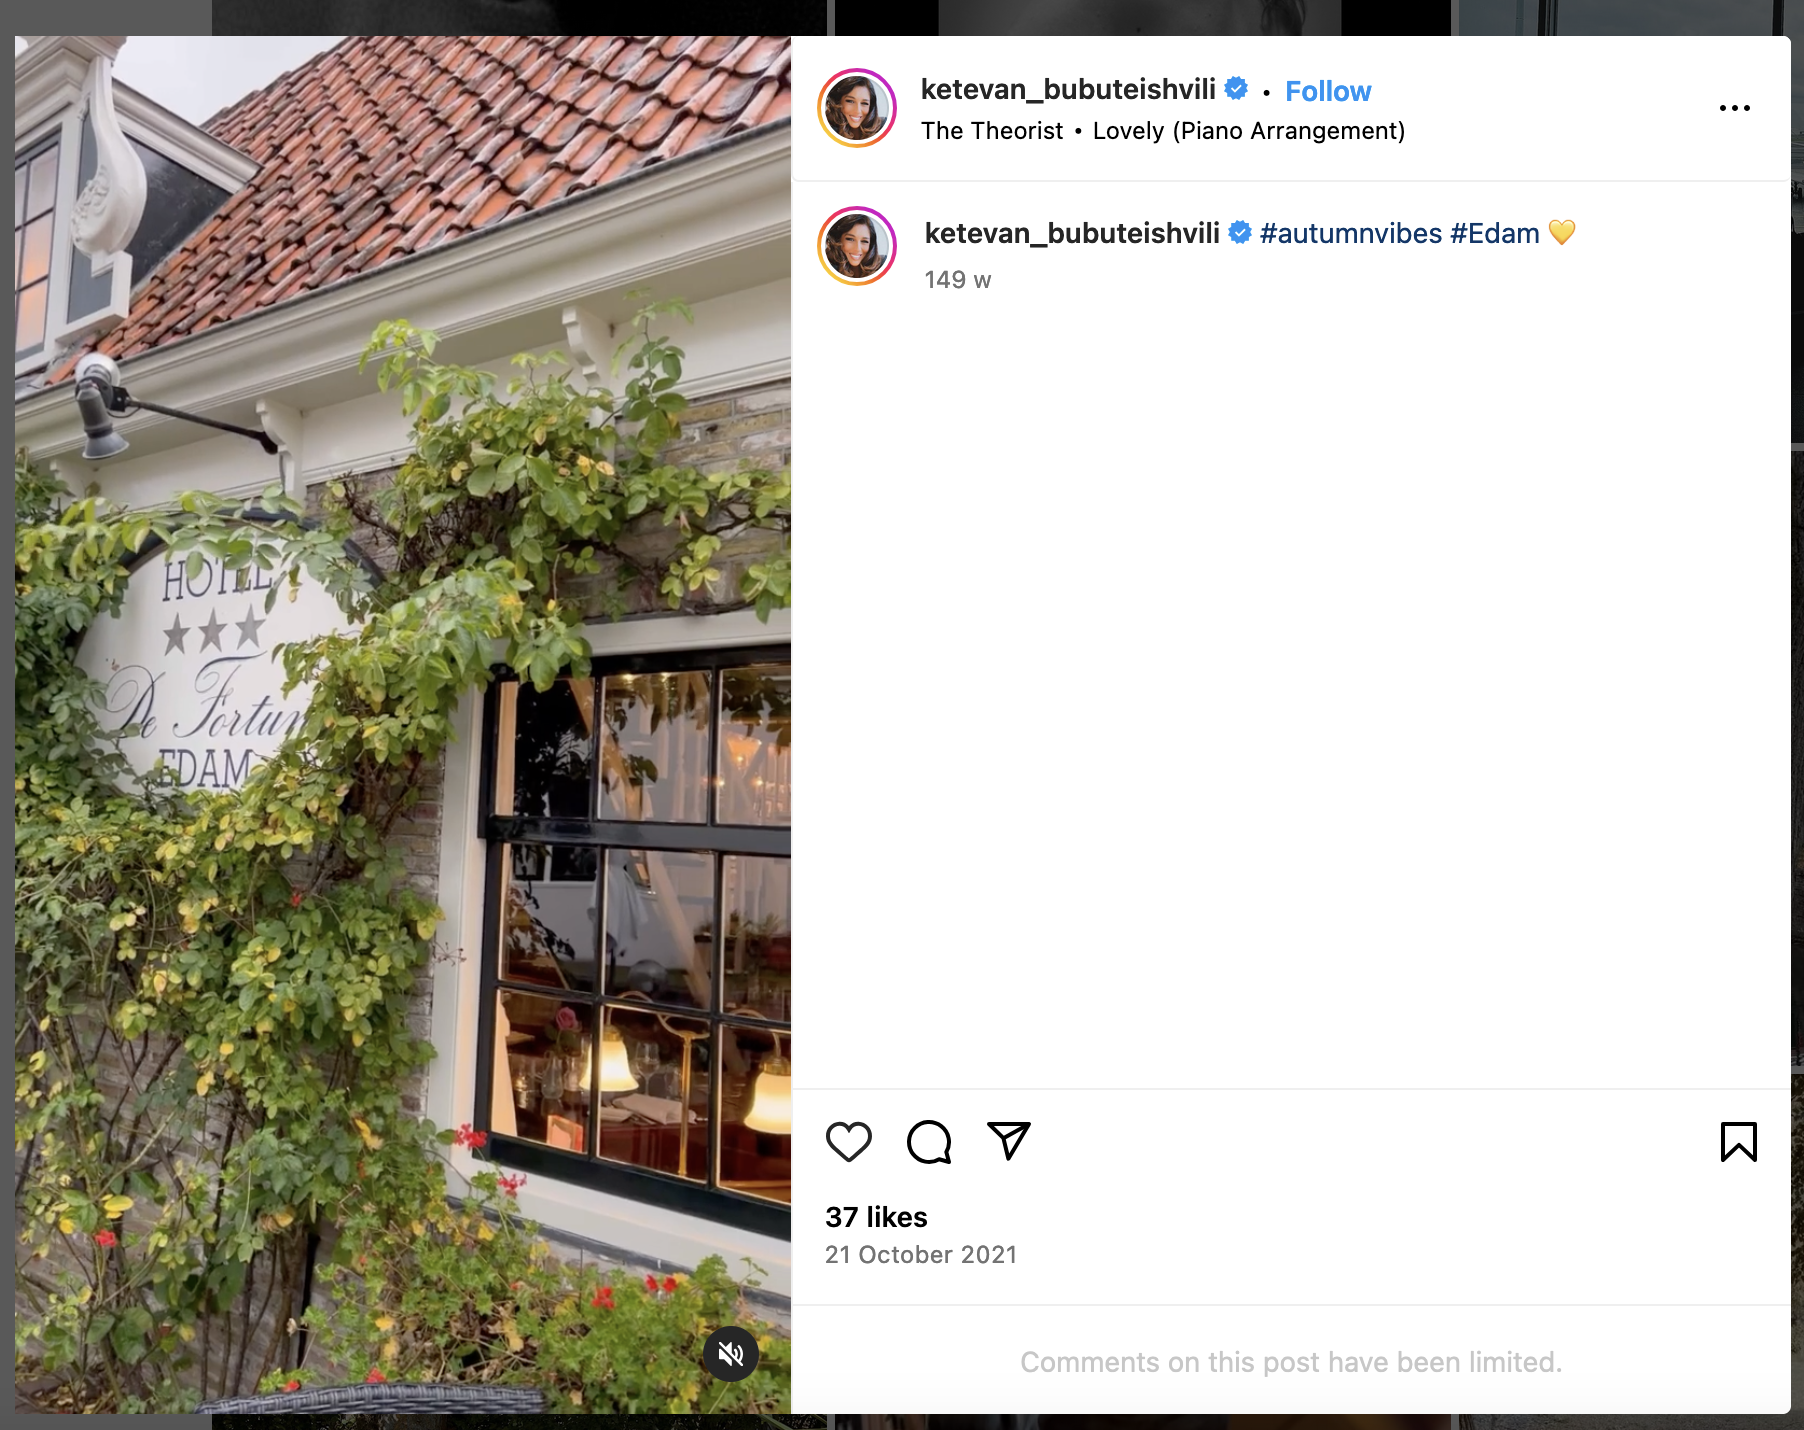Click the verified badge beside the caption username
This screenshot has height=1430, width=1804.
tap(1240, 233)
